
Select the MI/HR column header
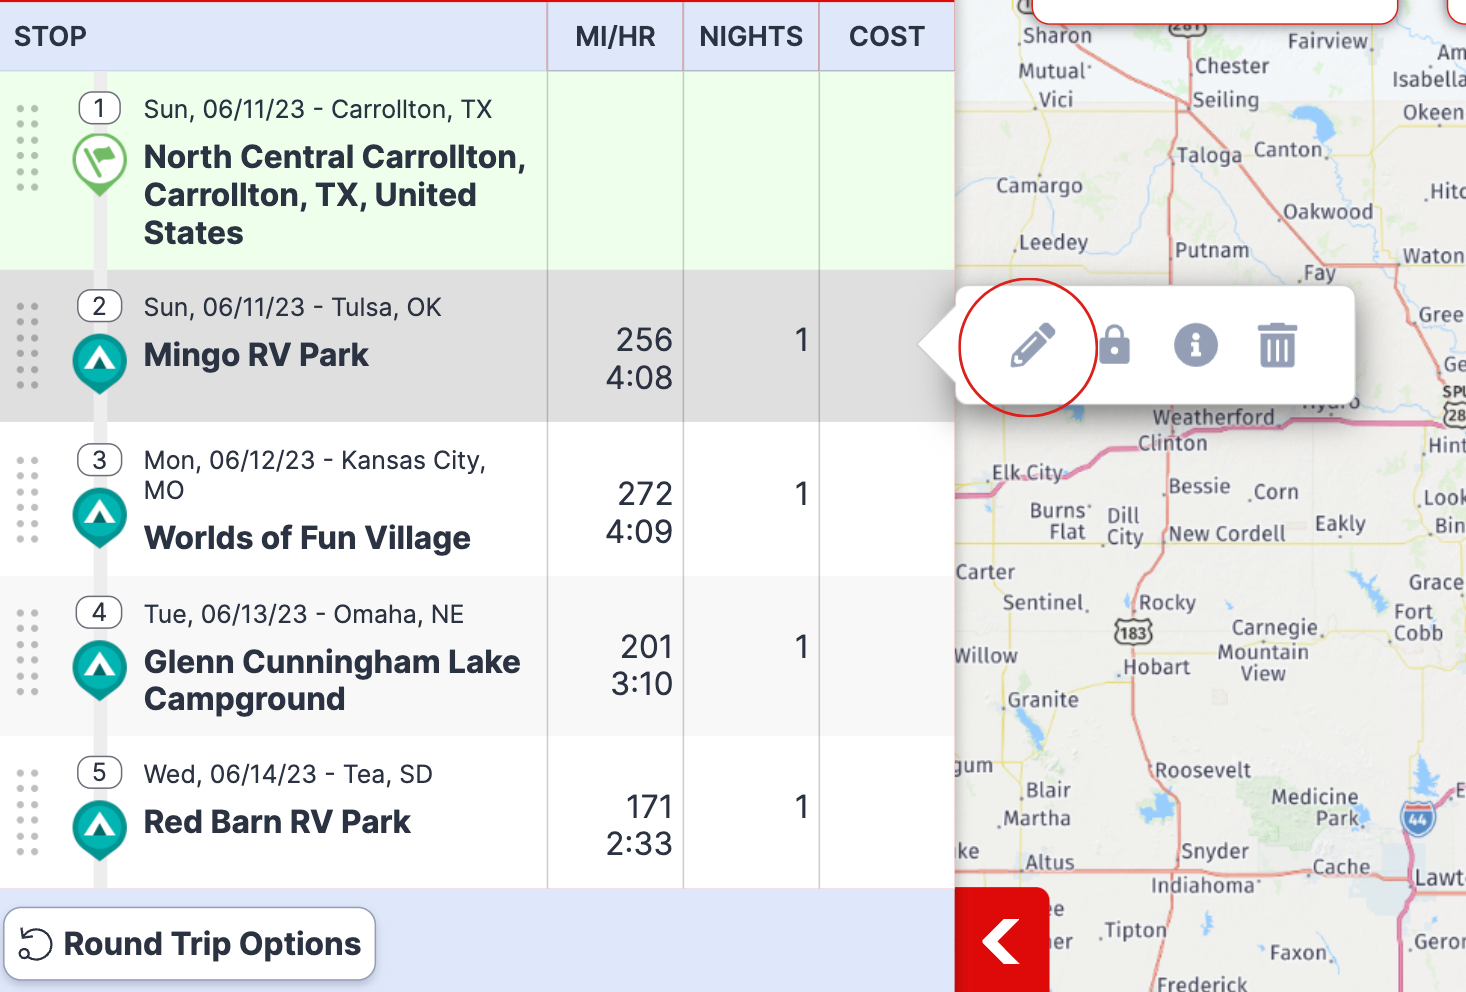[x=614, y=36]
